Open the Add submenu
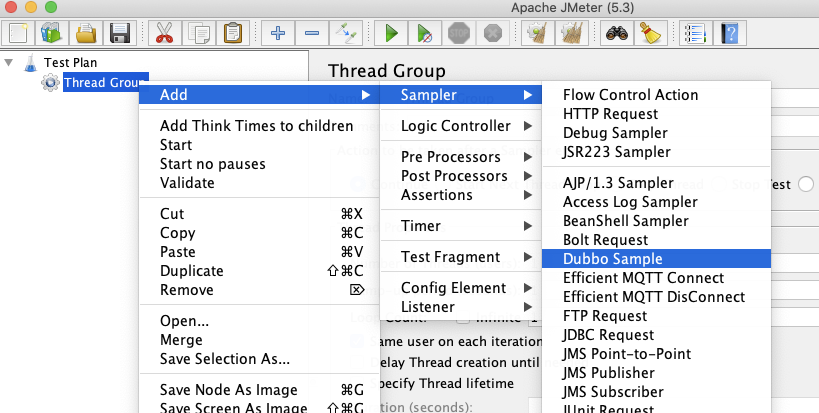This screenshot has height=413, width=819. coord(259,95)
